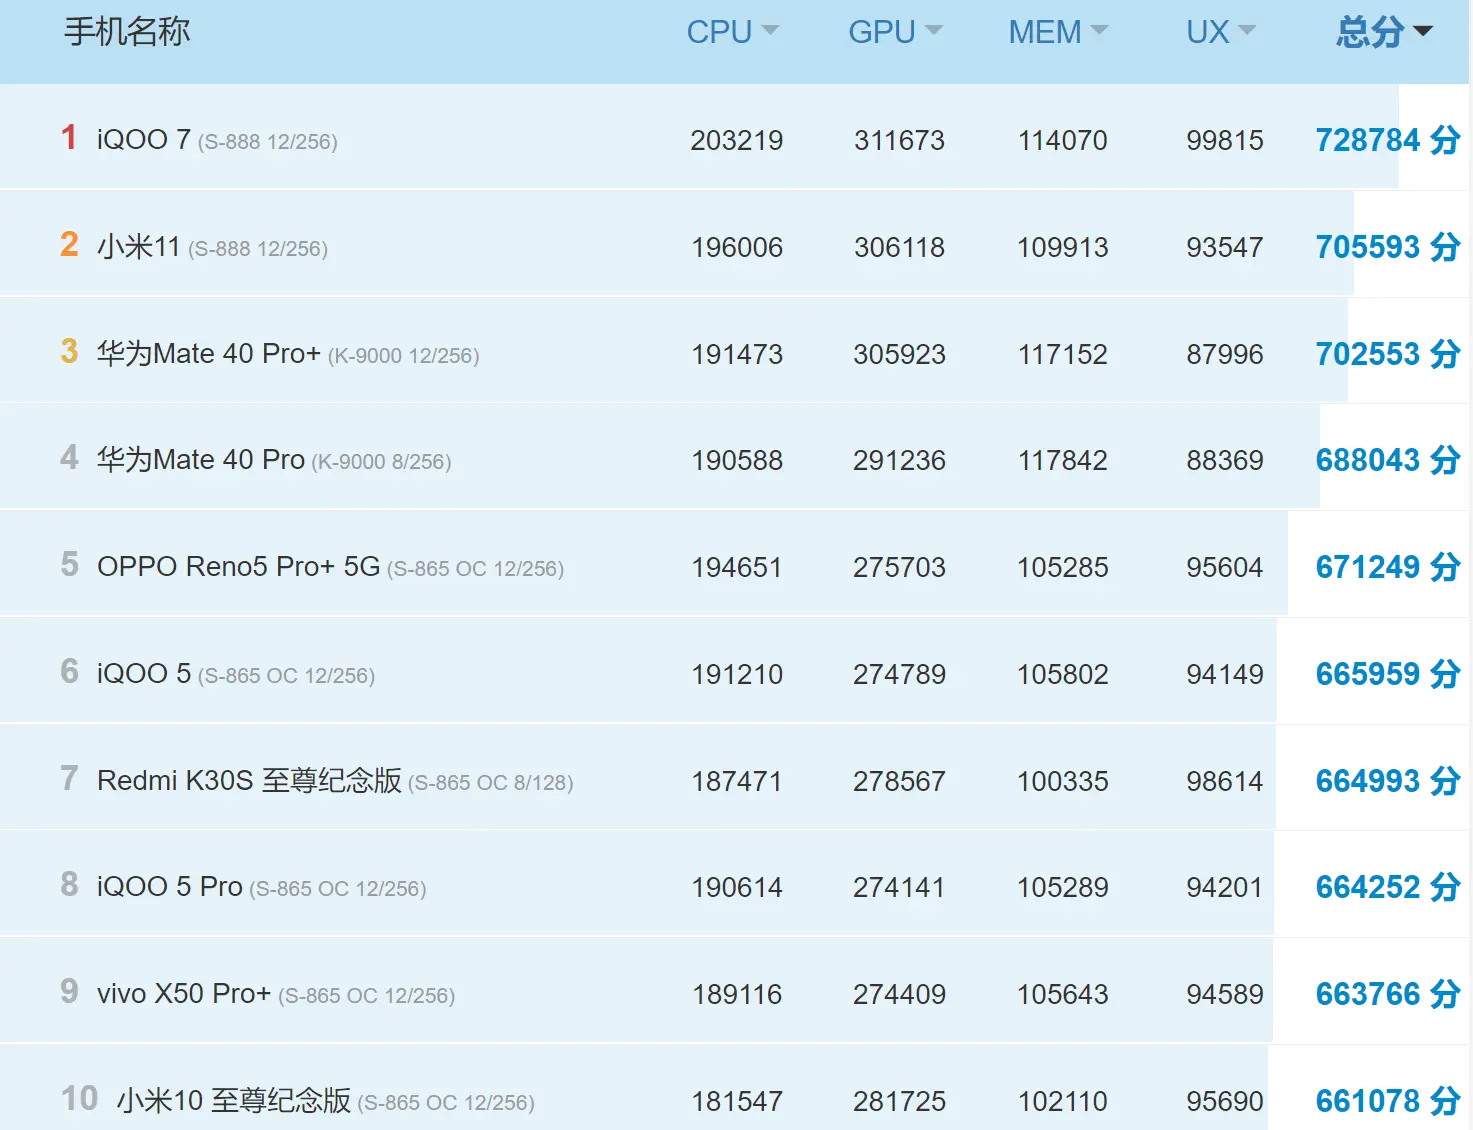
Task: Click UX score 94149
Action: (x=1225, y=674)
